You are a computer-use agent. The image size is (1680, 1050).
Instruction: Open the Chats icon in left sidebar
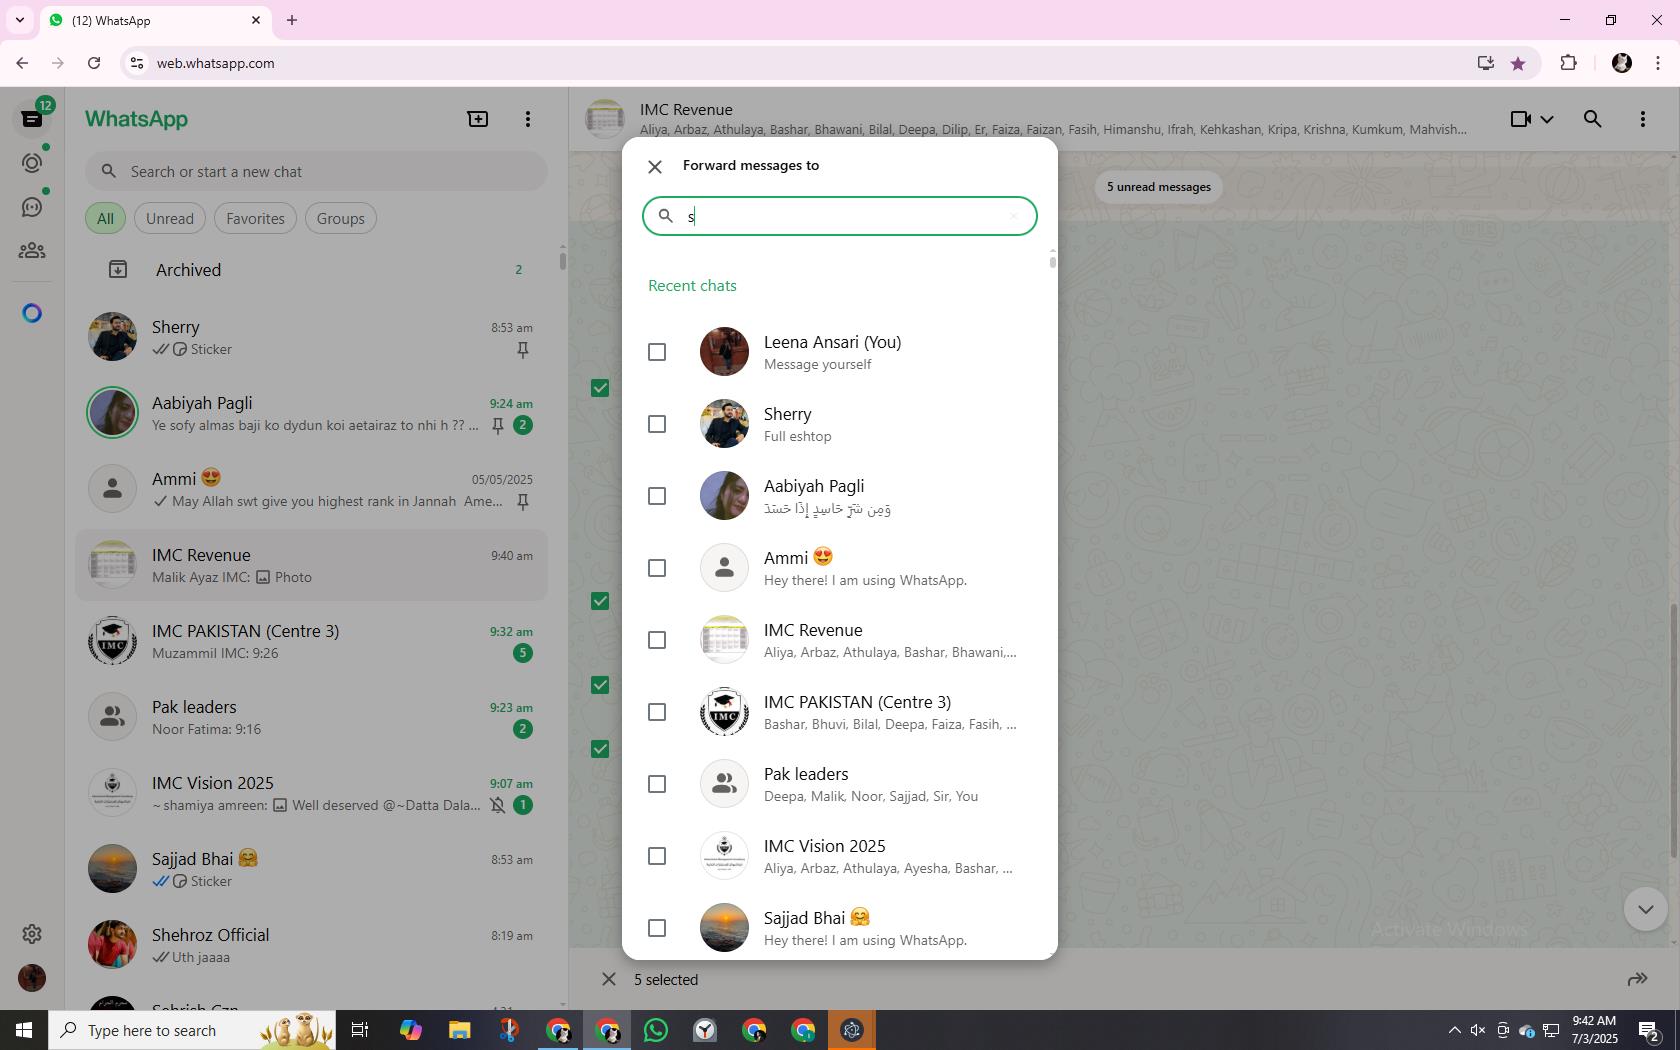pyautogui.click(x=32, y=118)
